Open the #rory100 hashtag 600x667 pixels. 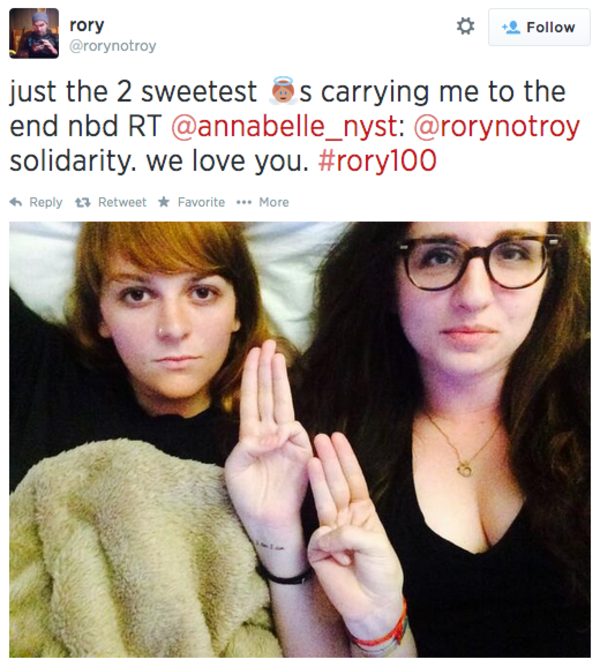coord(377,161)
